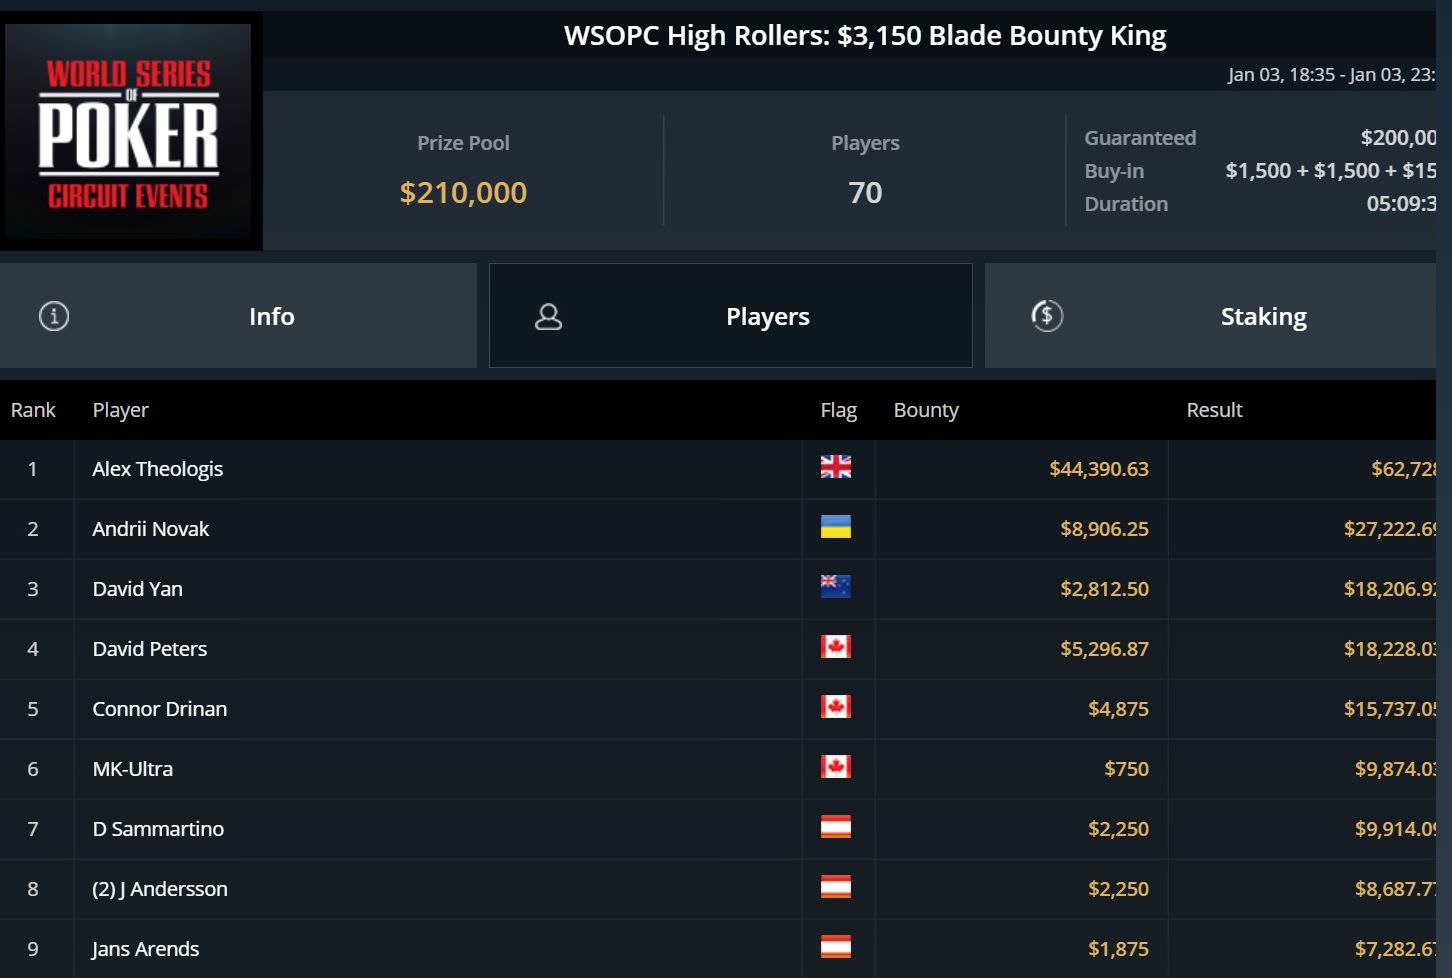Click the World Series of Poker logo

[x=130, y=132]
